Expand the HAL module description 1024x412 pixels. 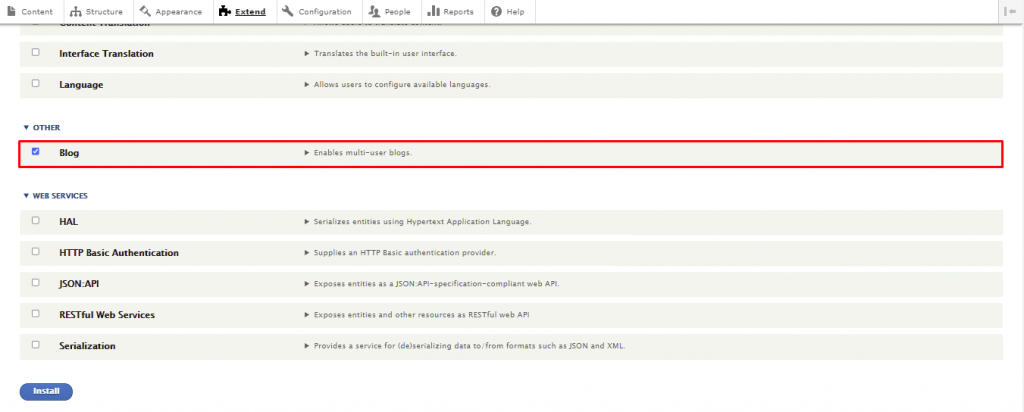tap(307, 221)
